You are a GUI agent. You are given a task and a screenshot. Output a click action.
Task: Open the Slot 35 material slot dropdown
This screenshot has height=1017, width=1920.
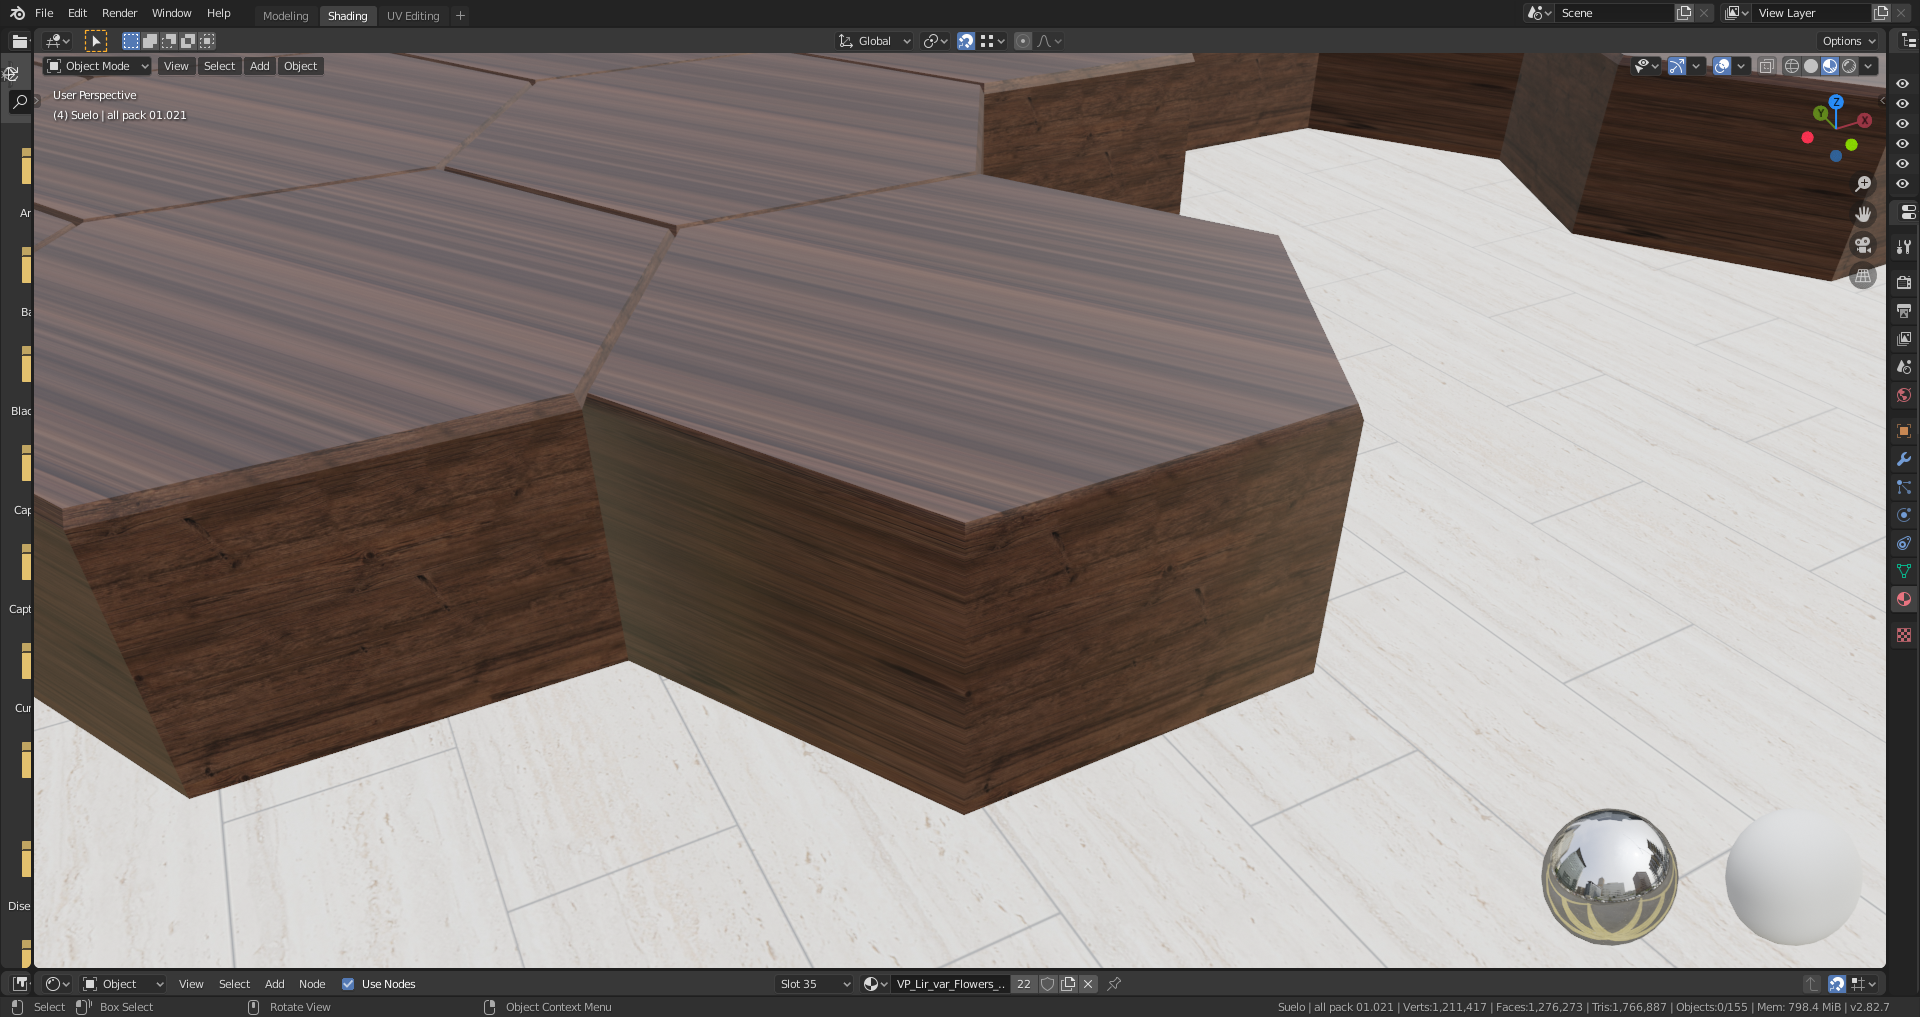click(x=815, y=984)
